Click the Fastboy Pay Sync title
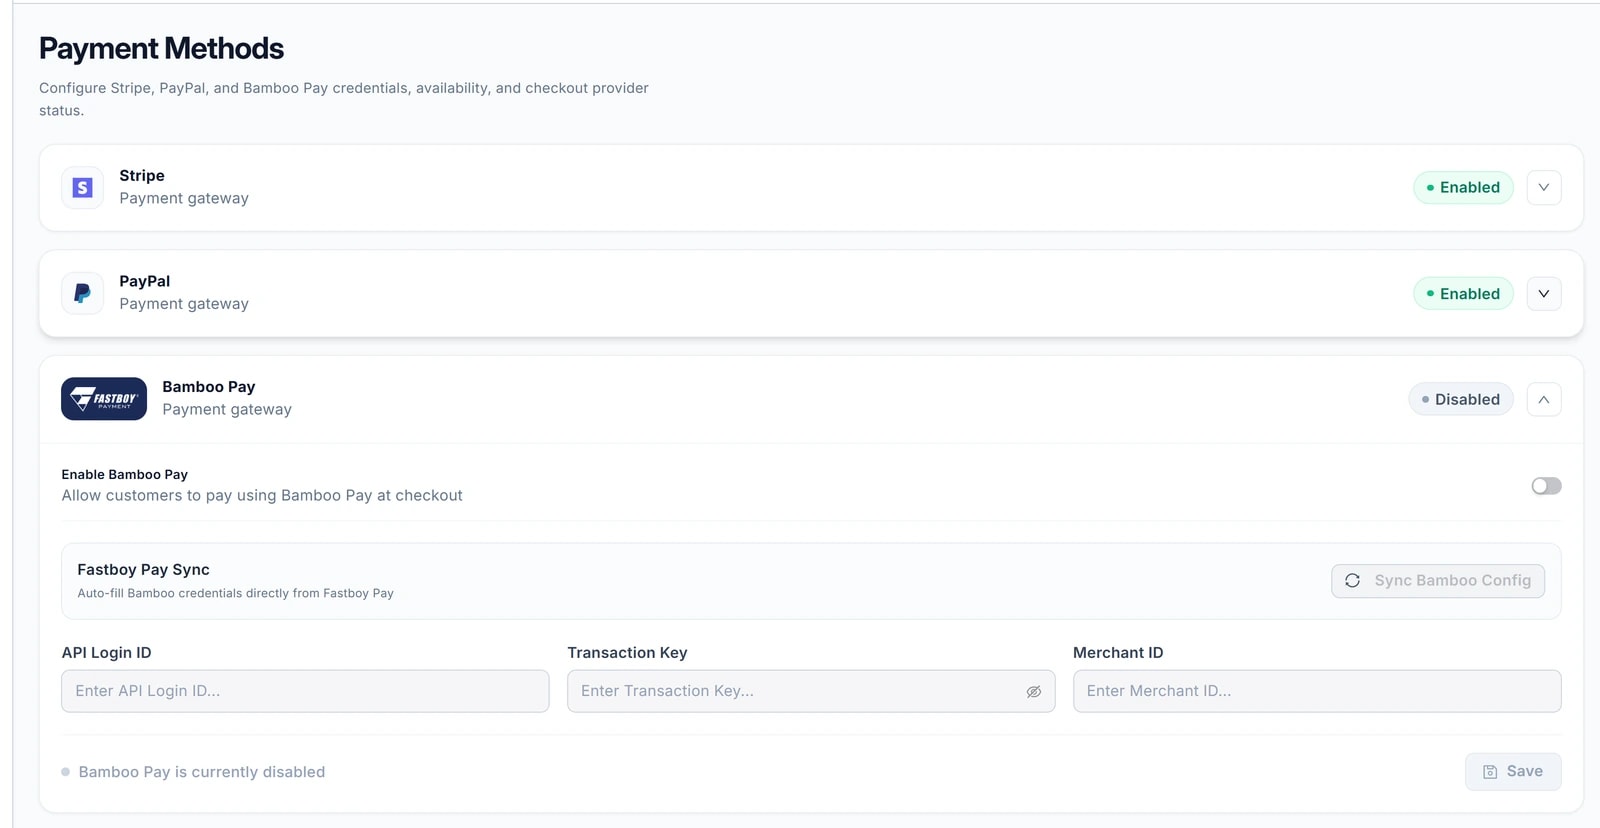 pos(143,570)
